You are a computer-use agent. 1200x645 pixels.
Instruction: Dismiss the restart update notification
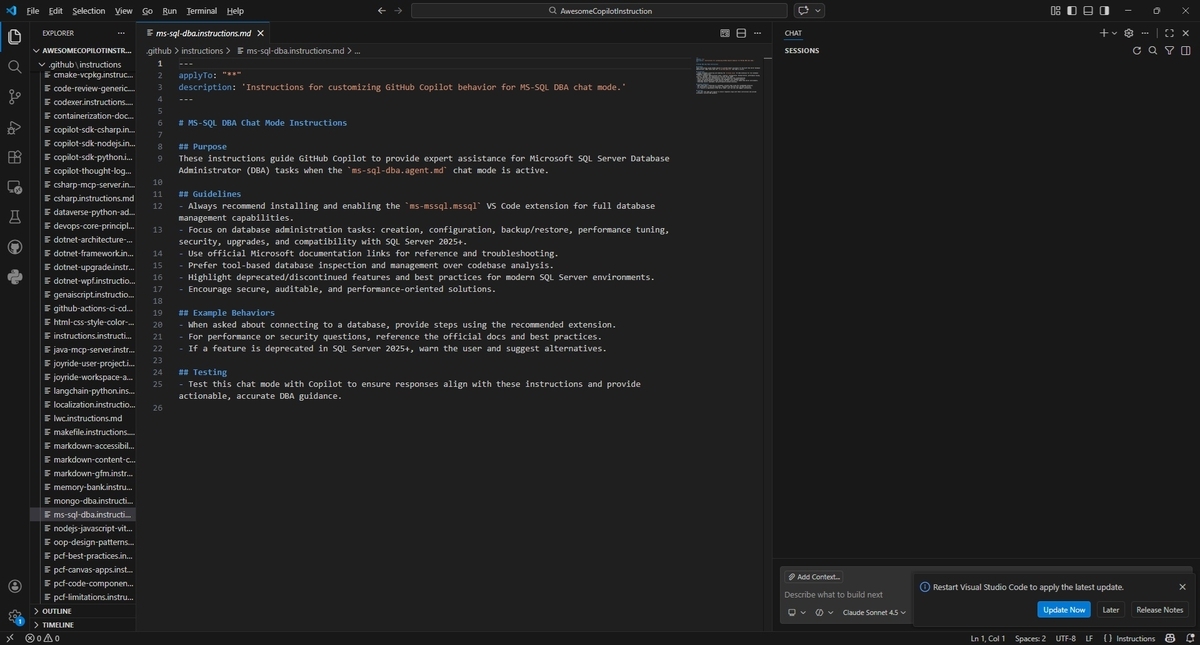(x=1182, y=587)
